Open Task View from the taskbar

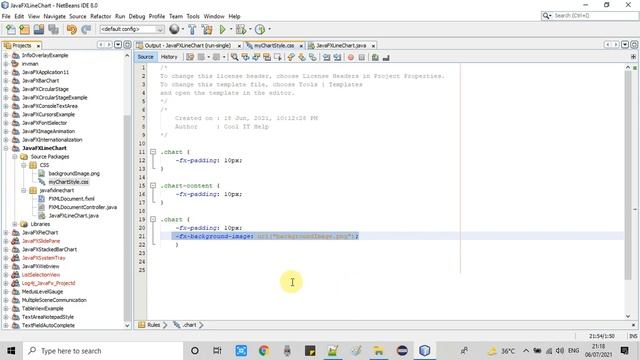[217, 351]
